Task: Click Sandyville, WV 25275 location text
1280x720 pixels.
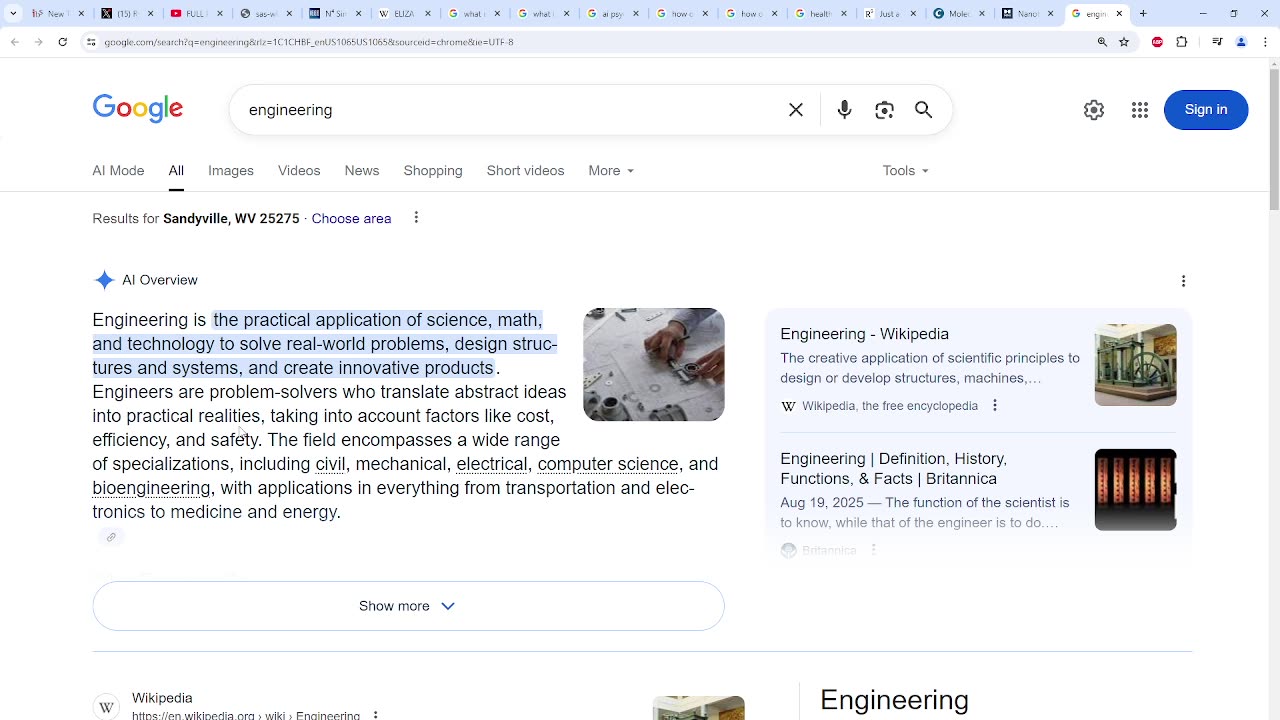Action: (x=231, y=218)
